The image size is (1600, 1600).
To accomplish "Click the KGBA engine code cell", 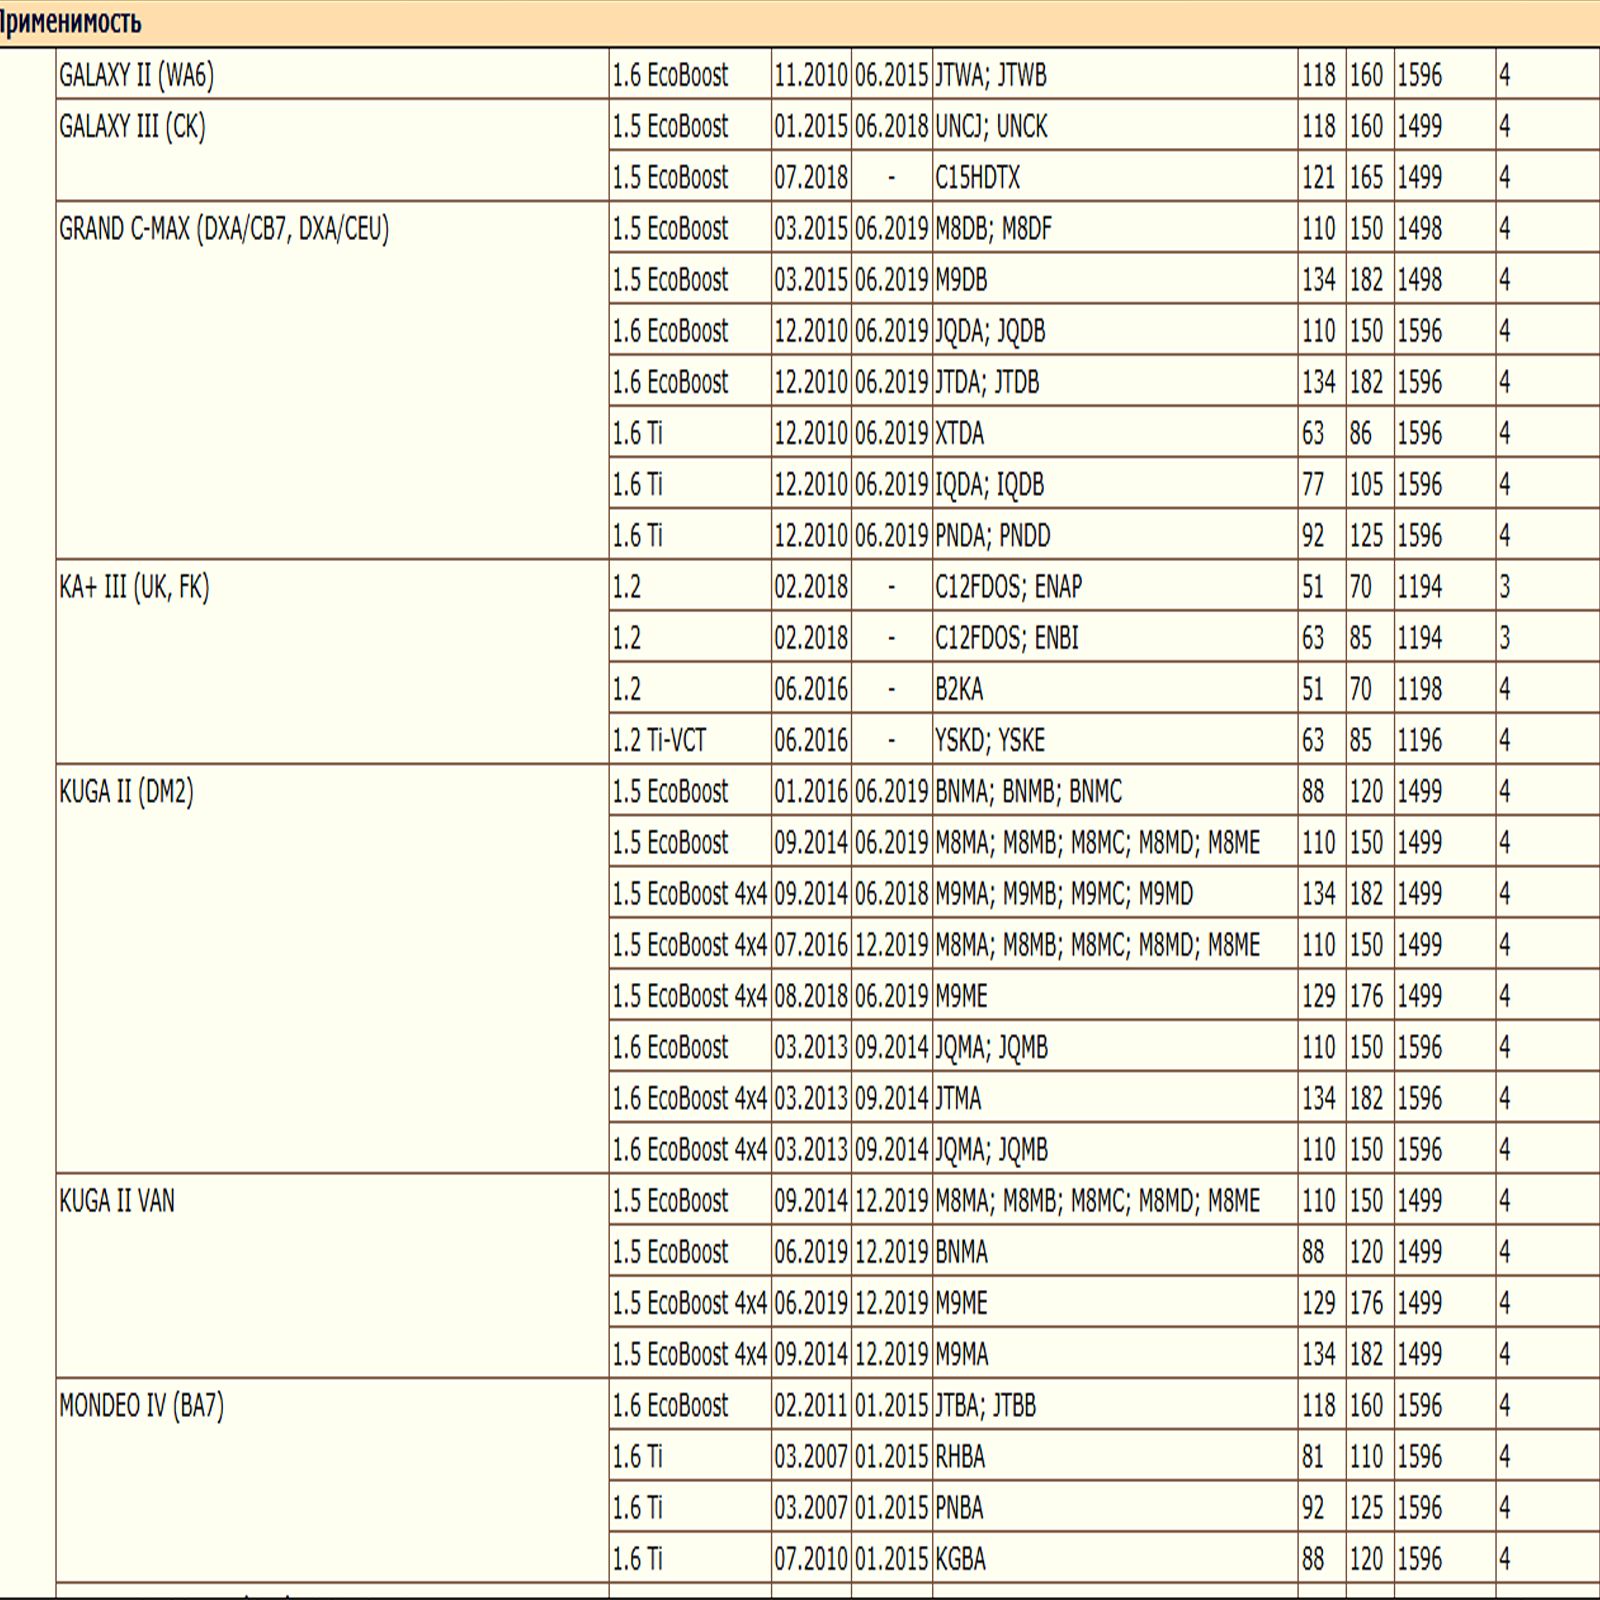I will [x=960, y=1559].
